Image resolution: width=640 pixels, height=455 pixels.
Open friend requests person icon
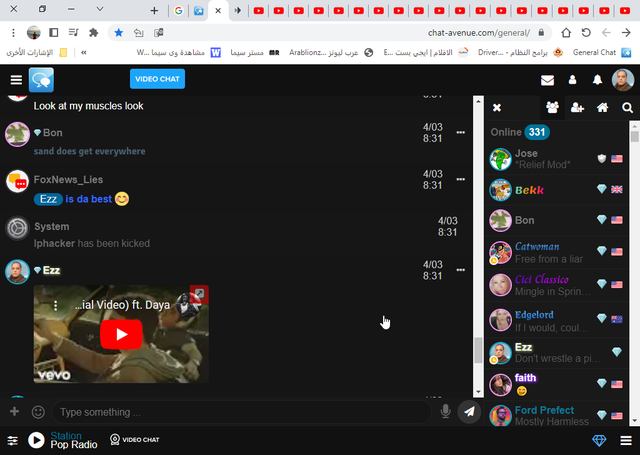click(573, 80)
